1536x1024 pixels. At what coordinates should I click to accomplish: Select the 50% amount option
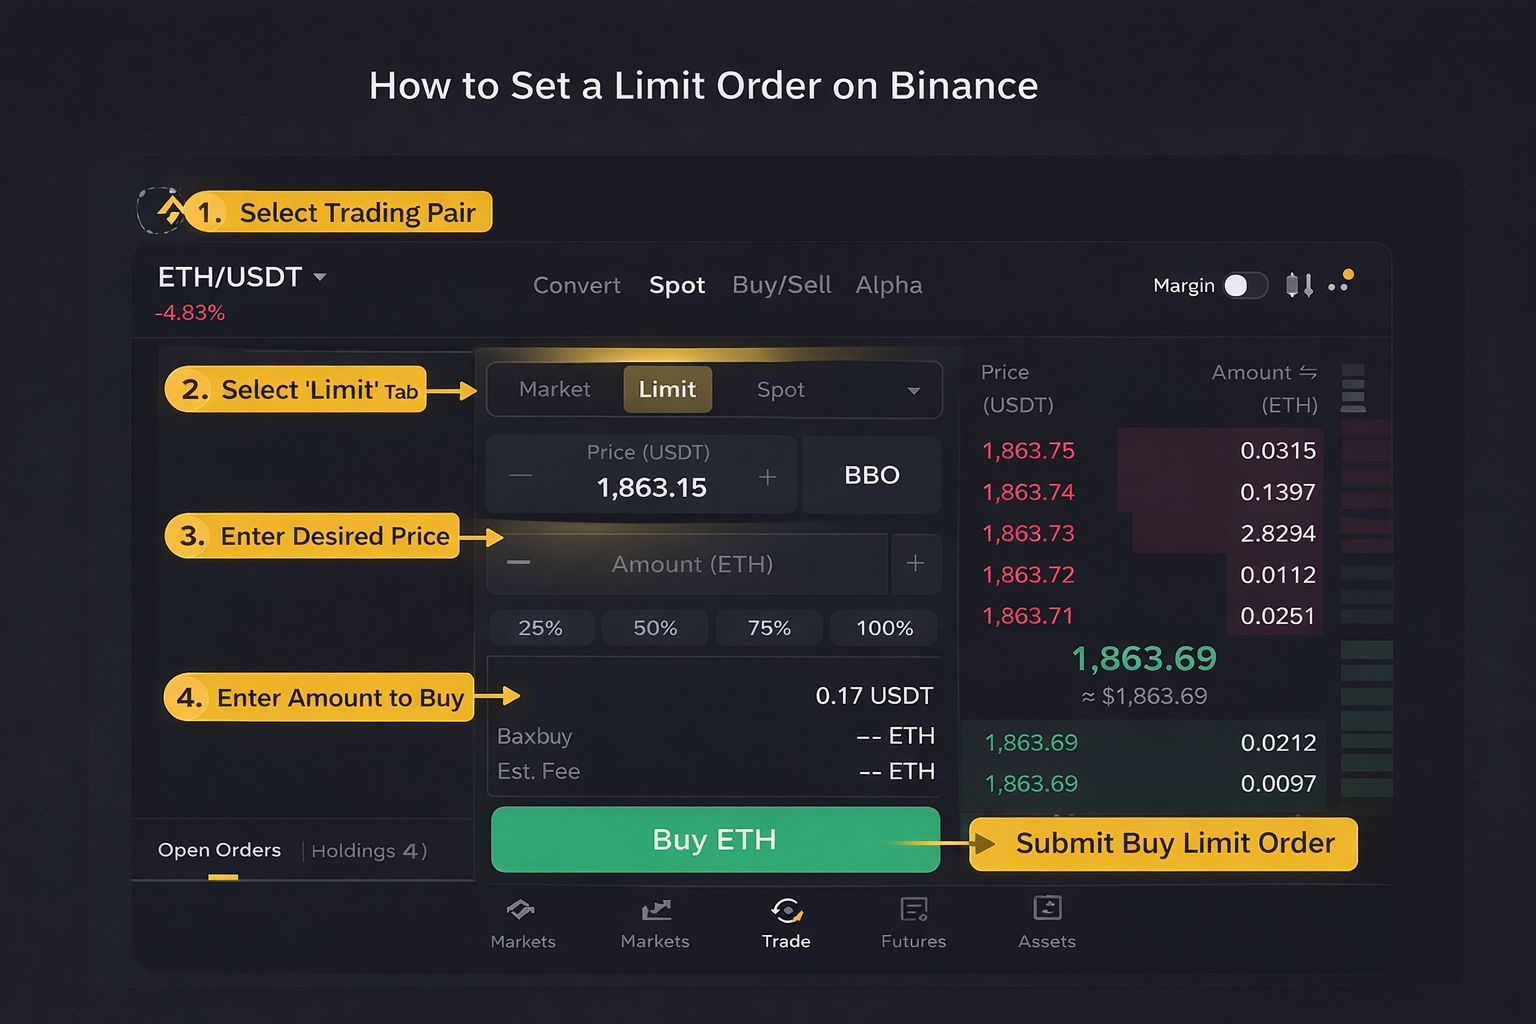tap(655, 628)
